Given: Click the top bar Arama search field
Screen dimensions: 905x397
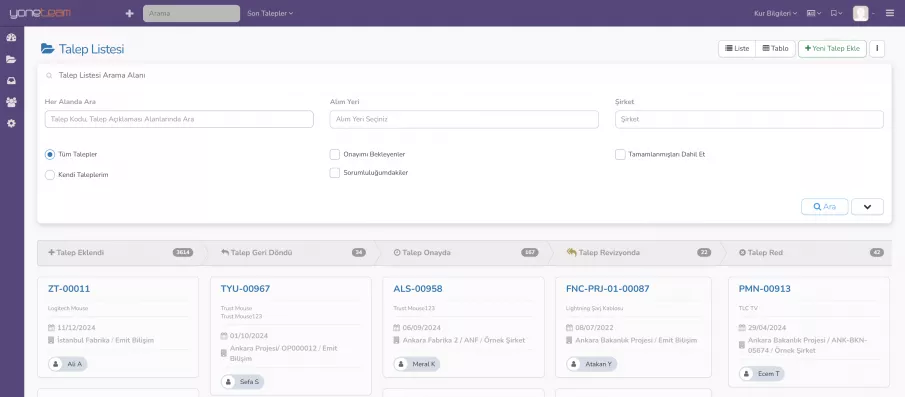Looking at the screenshot, I should point(192,13).
